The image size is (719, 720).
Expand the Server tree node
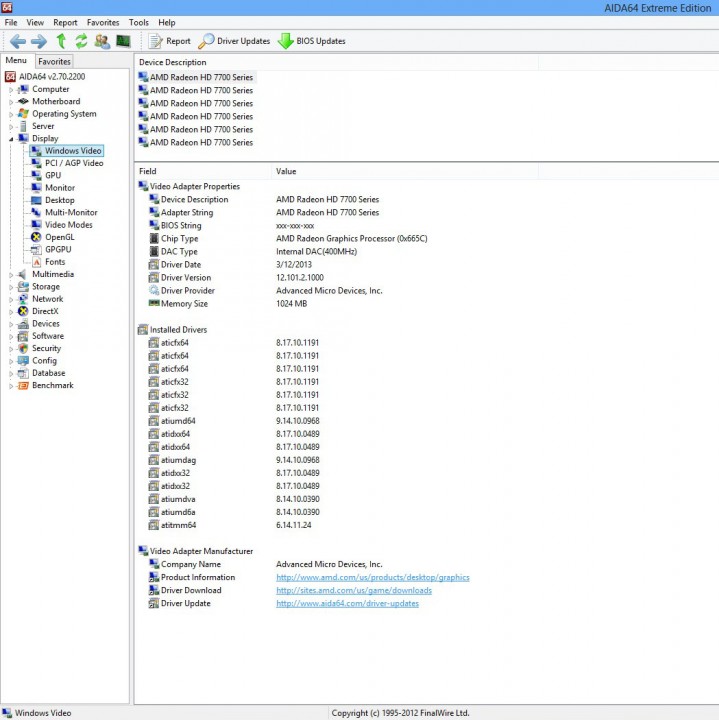[11, 126]
